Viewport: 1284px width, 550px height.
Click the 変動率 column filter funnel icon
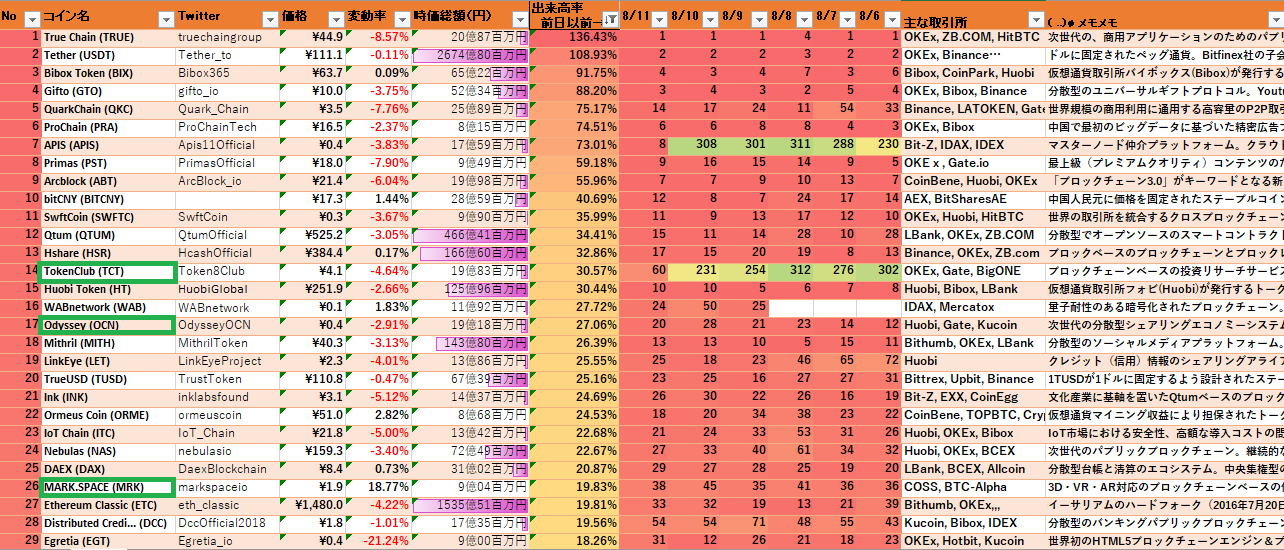[x=400, y=19]
